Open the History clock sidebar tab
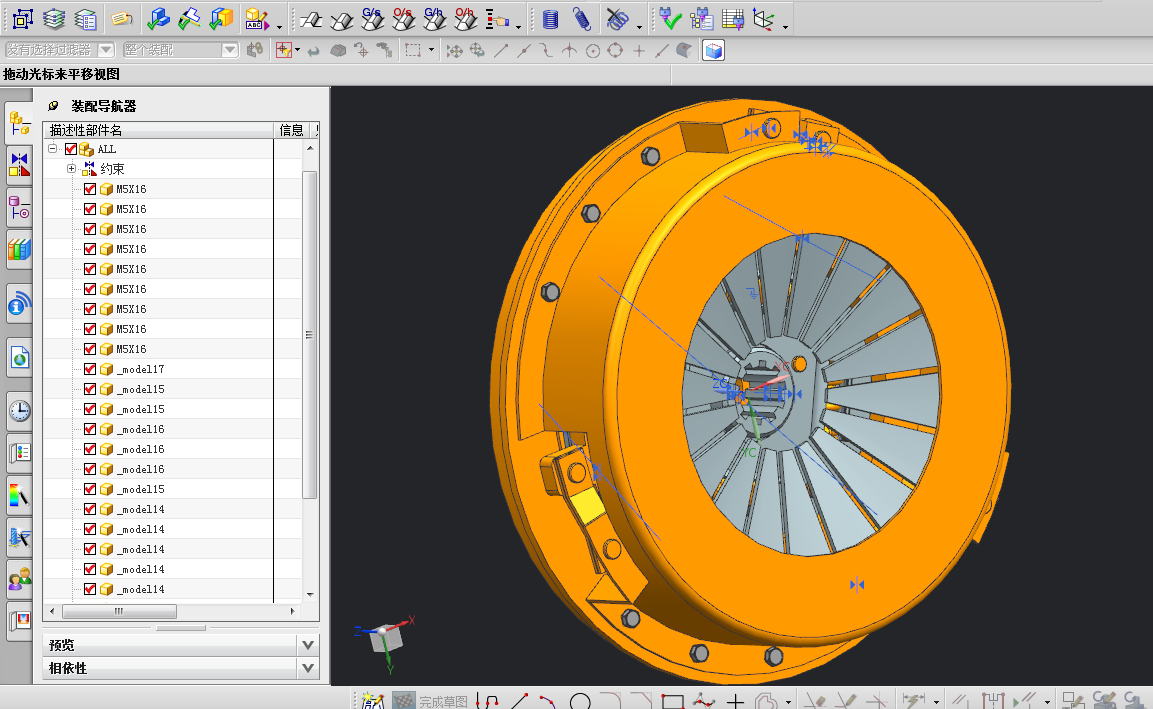 pos(19,410)
